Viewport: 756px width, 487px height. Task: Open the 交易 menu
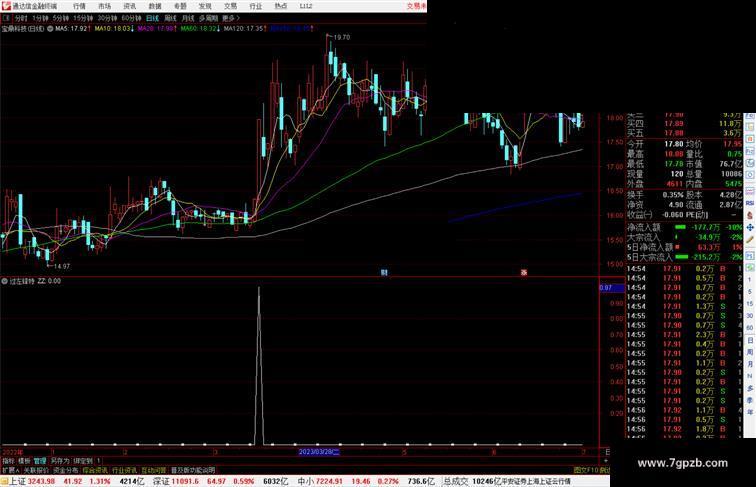click(x=230, y=6)
